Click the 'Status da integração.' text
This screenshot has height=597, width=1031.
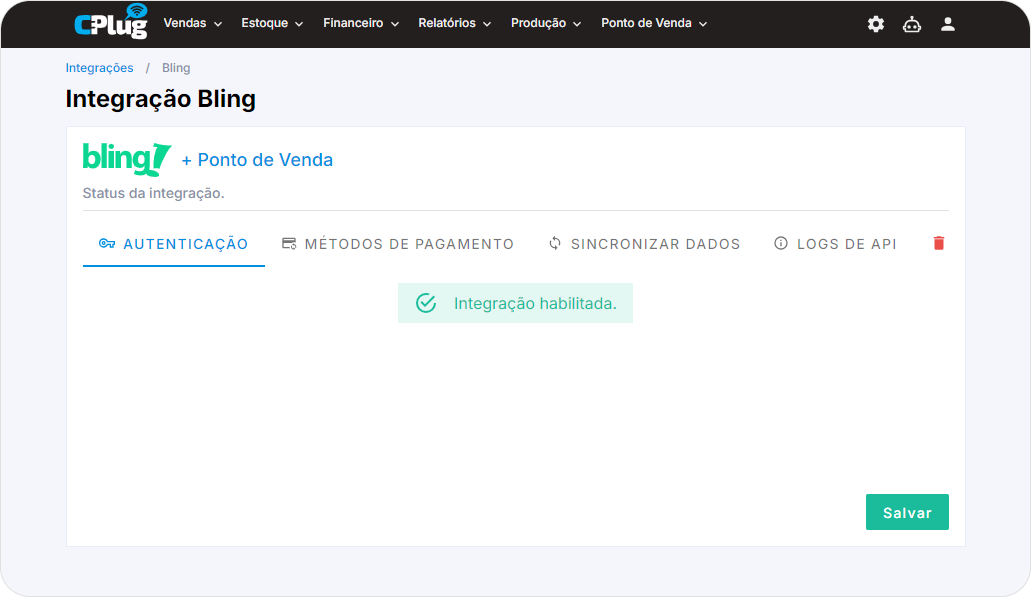pos(153,193)
